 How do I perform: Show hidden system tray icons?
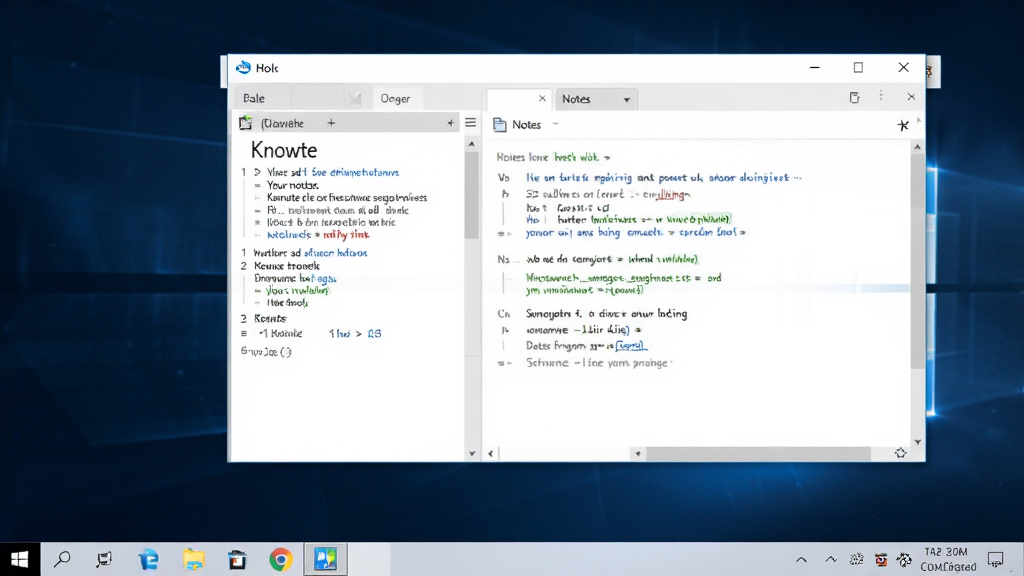pyautogui.click(x=801, y=560)
